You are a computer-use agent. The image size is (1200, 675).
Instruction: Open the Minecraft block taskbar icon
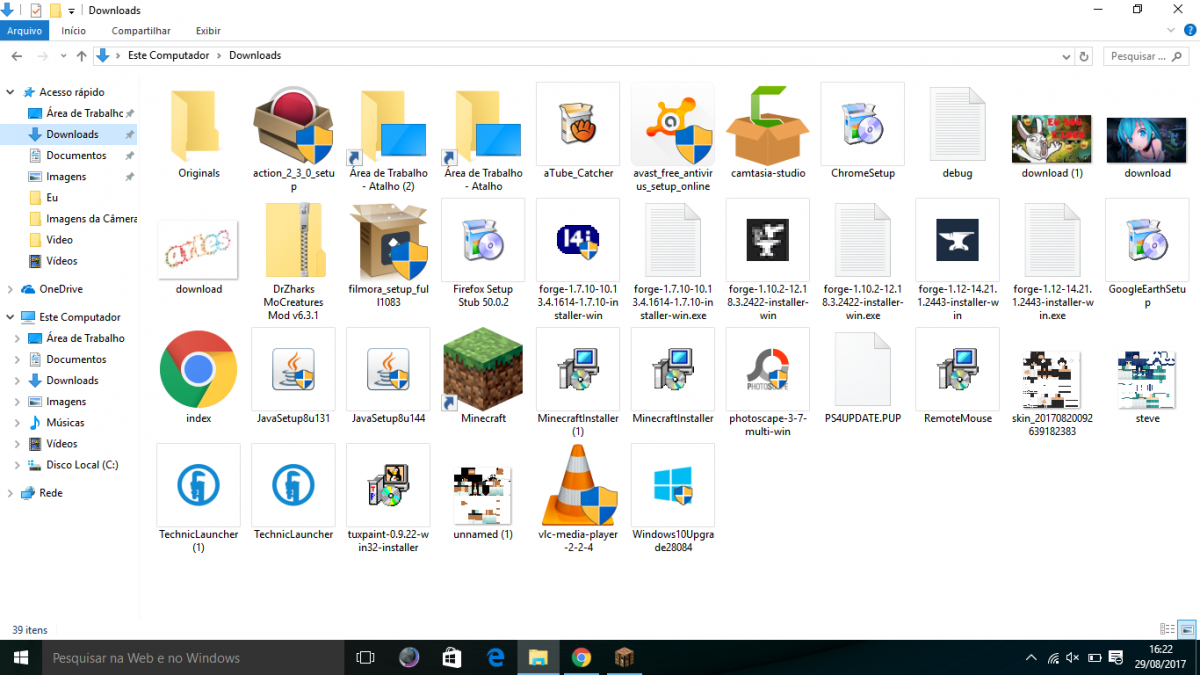click(x=624, y=657)
